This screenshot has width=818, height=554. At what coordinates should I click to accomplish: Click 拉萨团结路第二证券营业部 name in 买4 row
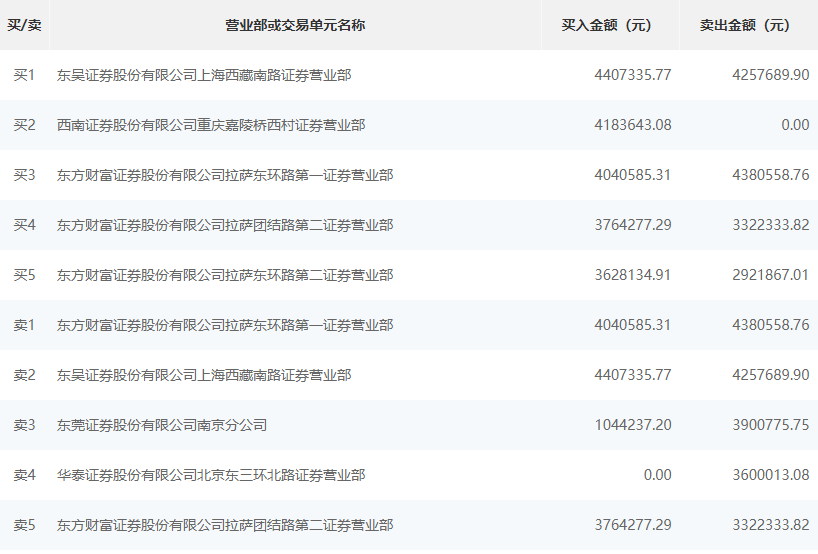pos(225,225)
